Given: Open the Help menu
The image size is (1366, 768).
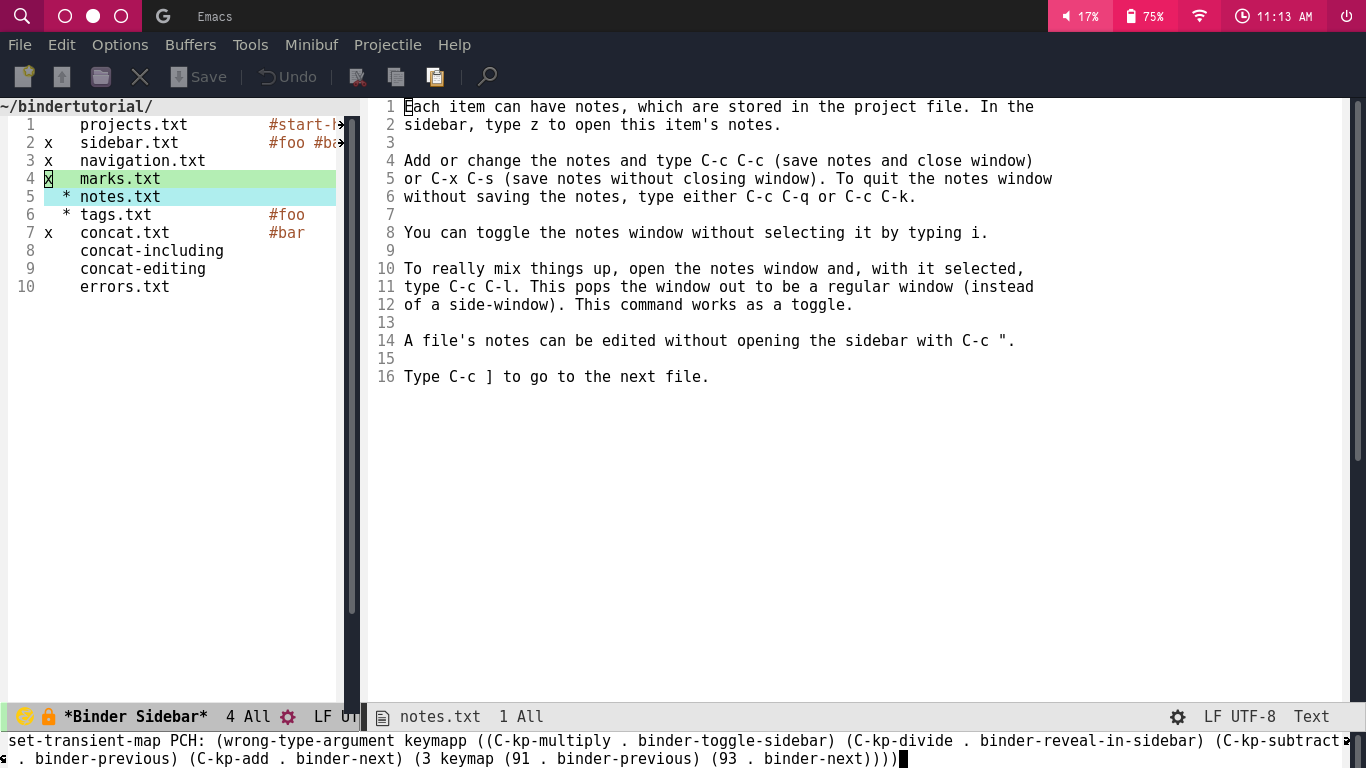Looking at the screenshot, I should pyautogui.click(x=454, y=45).
